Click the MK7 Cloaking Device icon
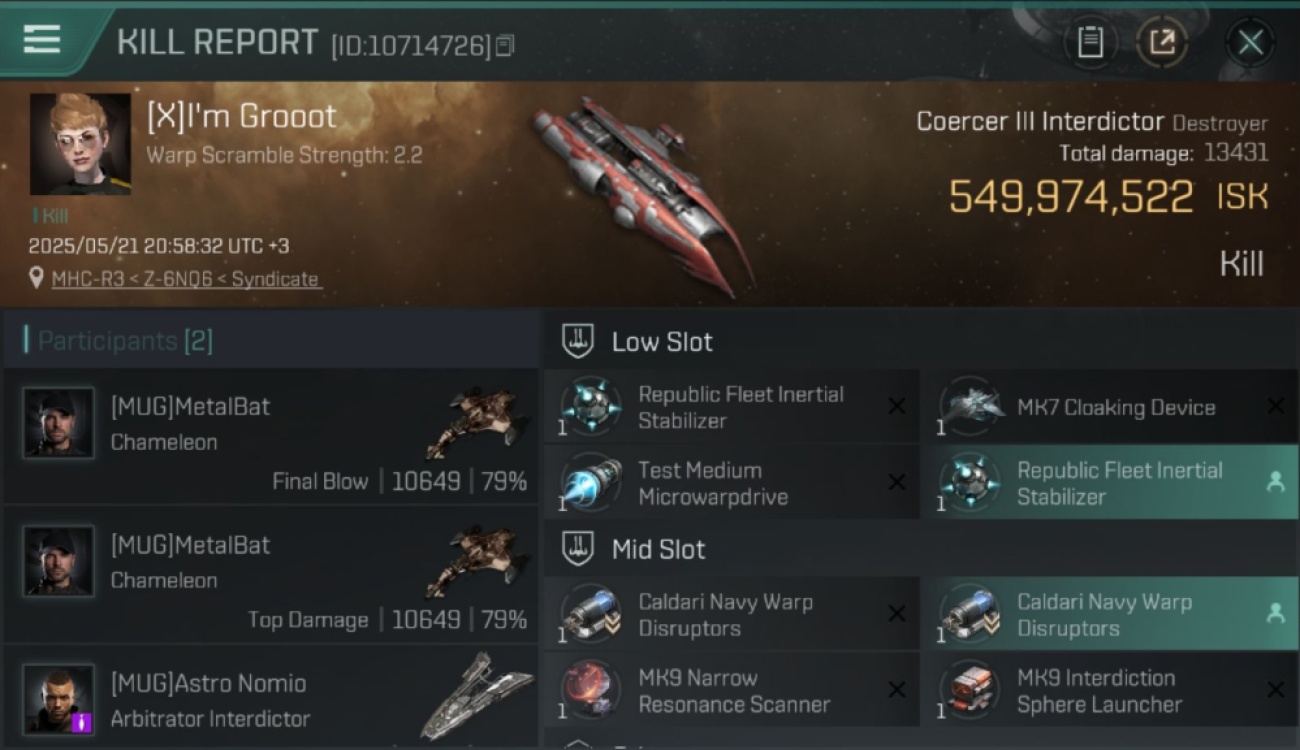This screenshot has width=1300, height=750. (970, 406)
